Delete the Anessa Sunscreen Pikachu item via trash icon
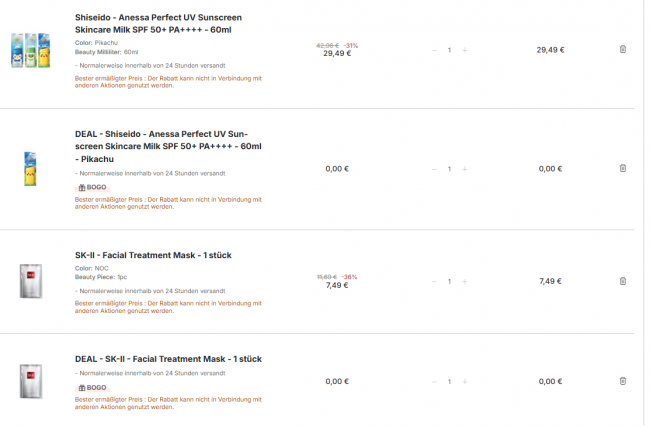650x426 pixels. tap(623, 49)
